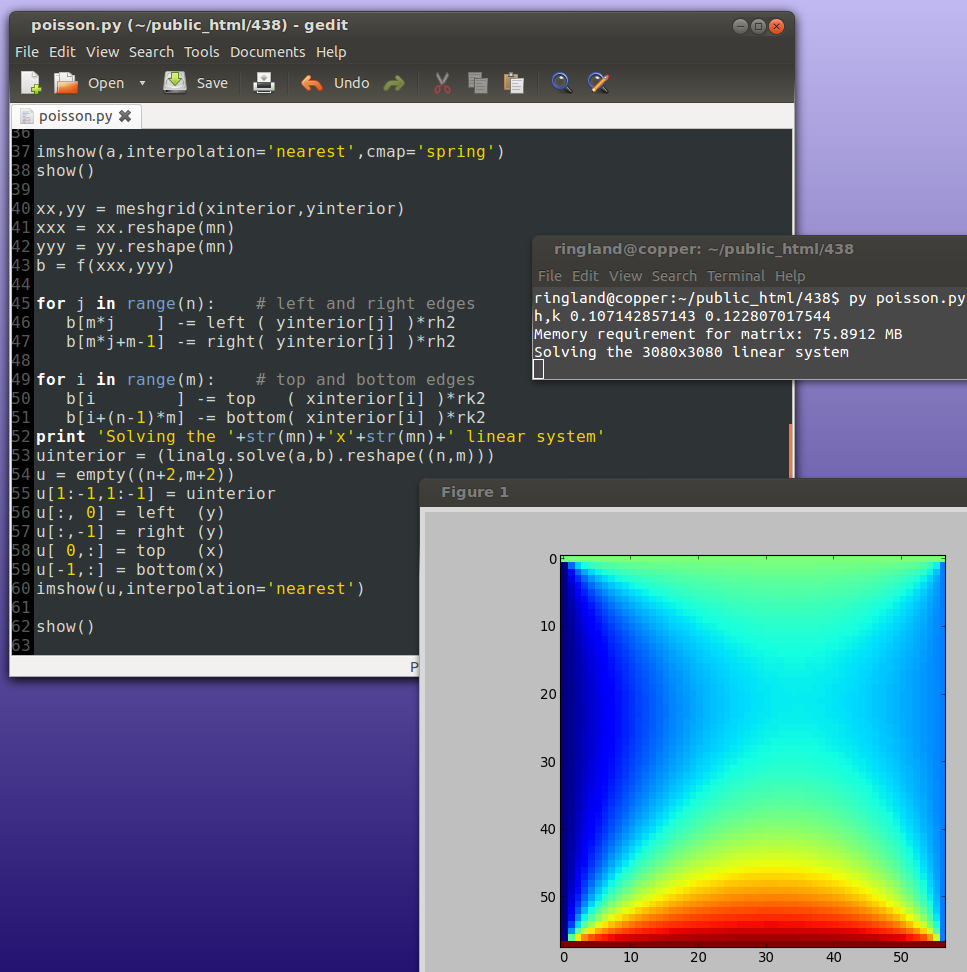Open Find with the magnifier icon
Viewport: 967px width, 972px height.
pos(562,82)
